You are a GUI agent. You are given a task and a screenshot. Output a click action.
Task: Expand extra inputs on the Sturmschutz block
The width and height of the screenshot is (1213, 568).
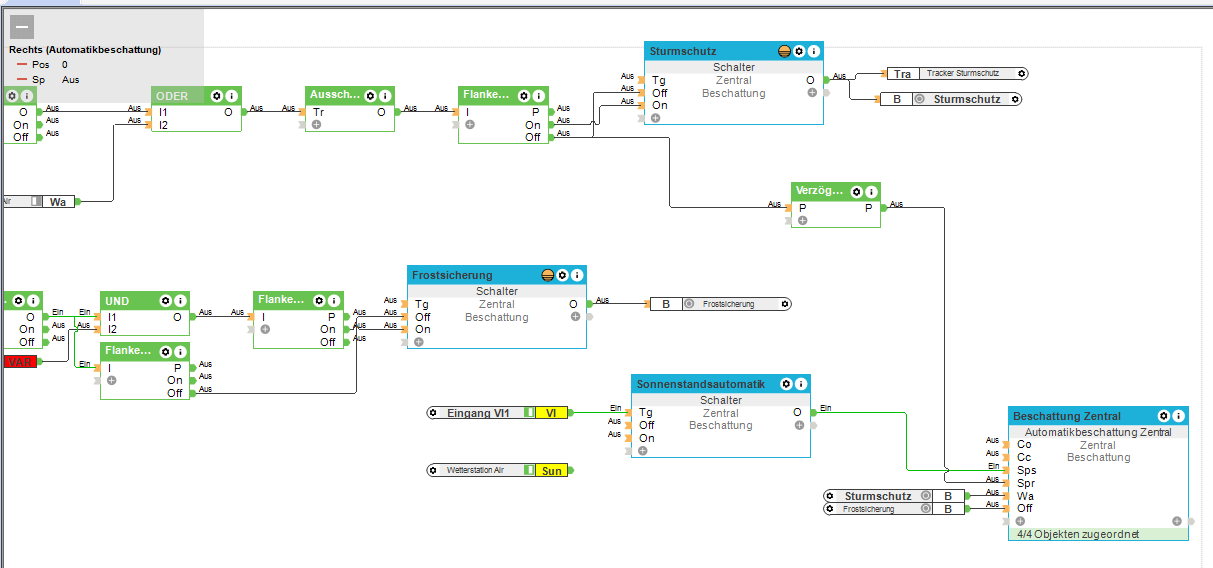click(x=656, y=118)
